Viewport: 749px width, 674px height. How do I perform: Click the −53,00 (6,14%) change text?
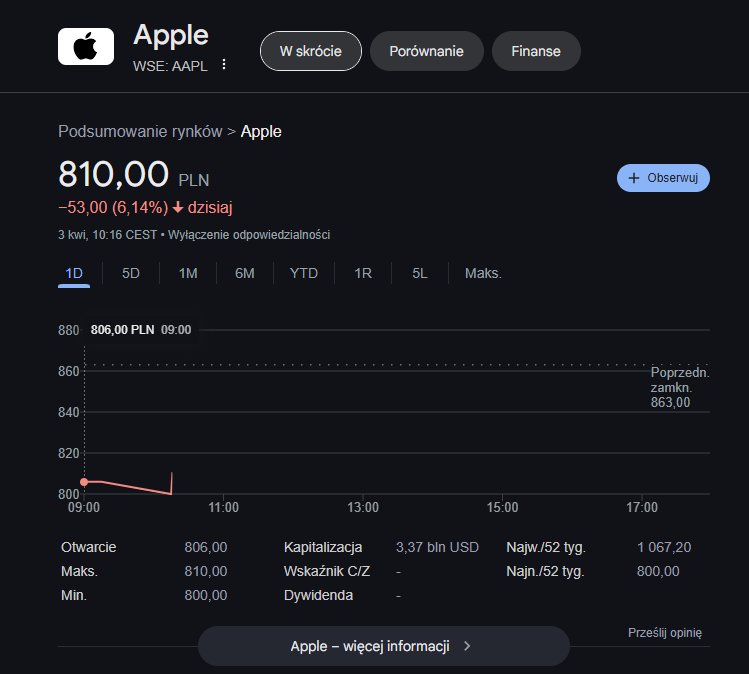coord(113,207)
